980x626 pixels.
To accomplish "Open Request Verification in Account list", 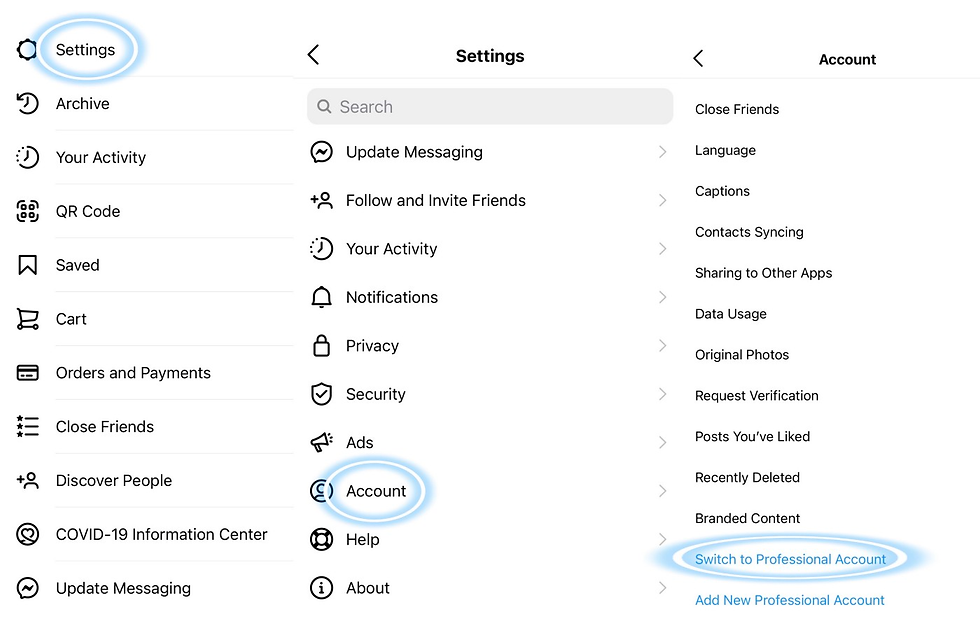I will click(756, 396).
